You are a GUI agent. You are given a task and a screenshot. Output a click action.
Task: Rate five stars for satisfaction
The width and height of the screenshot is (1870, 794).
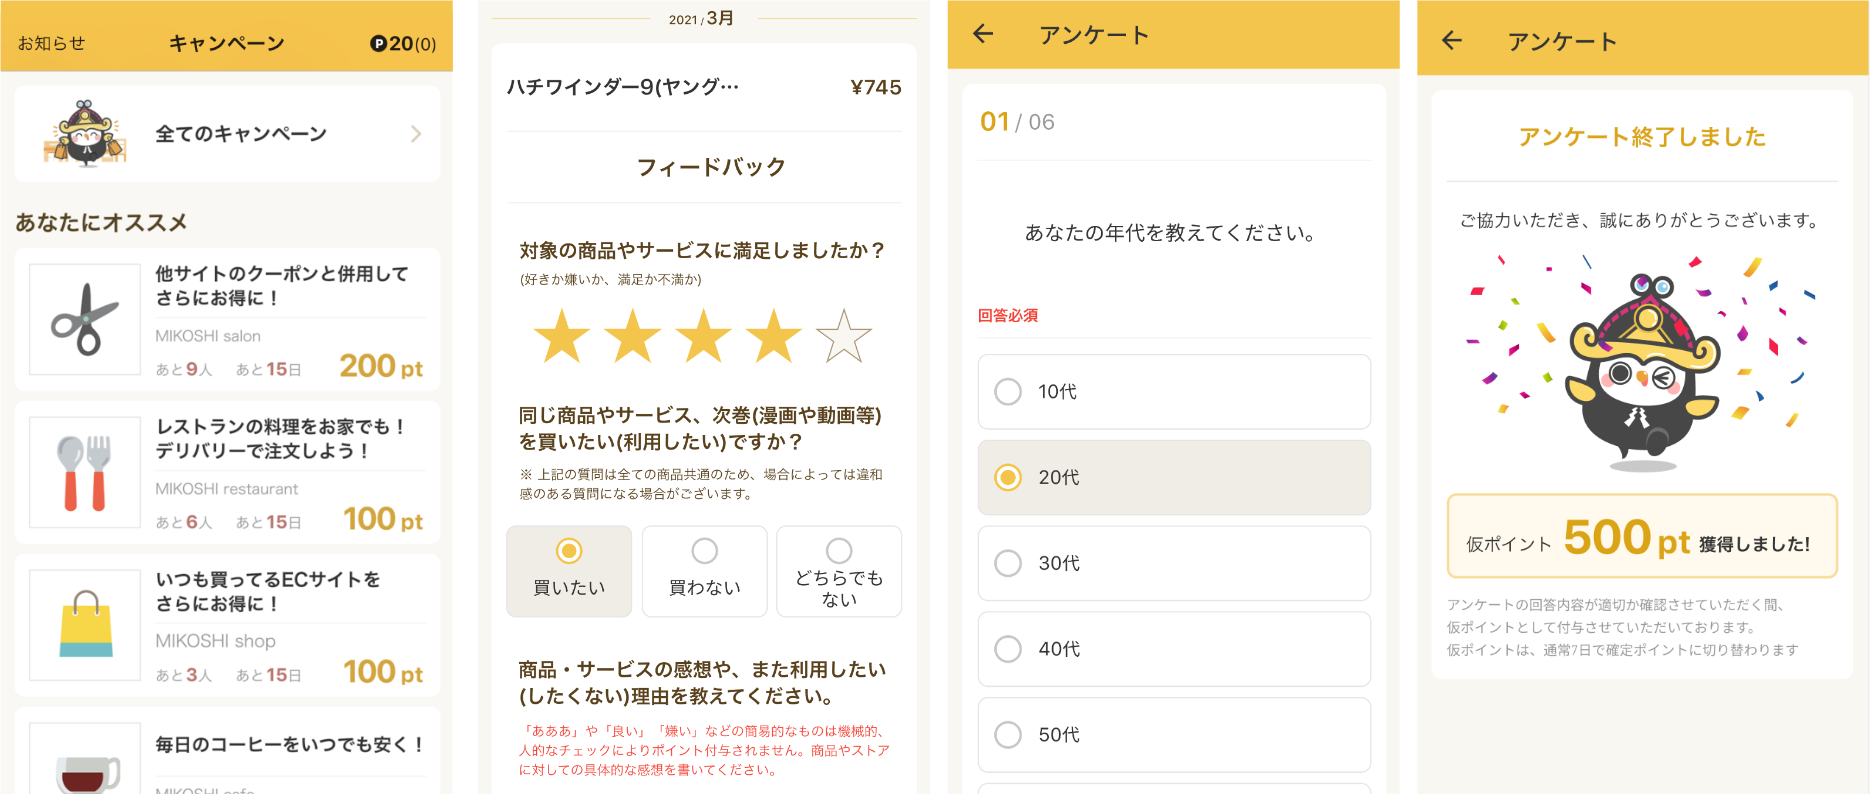point(845,336)
